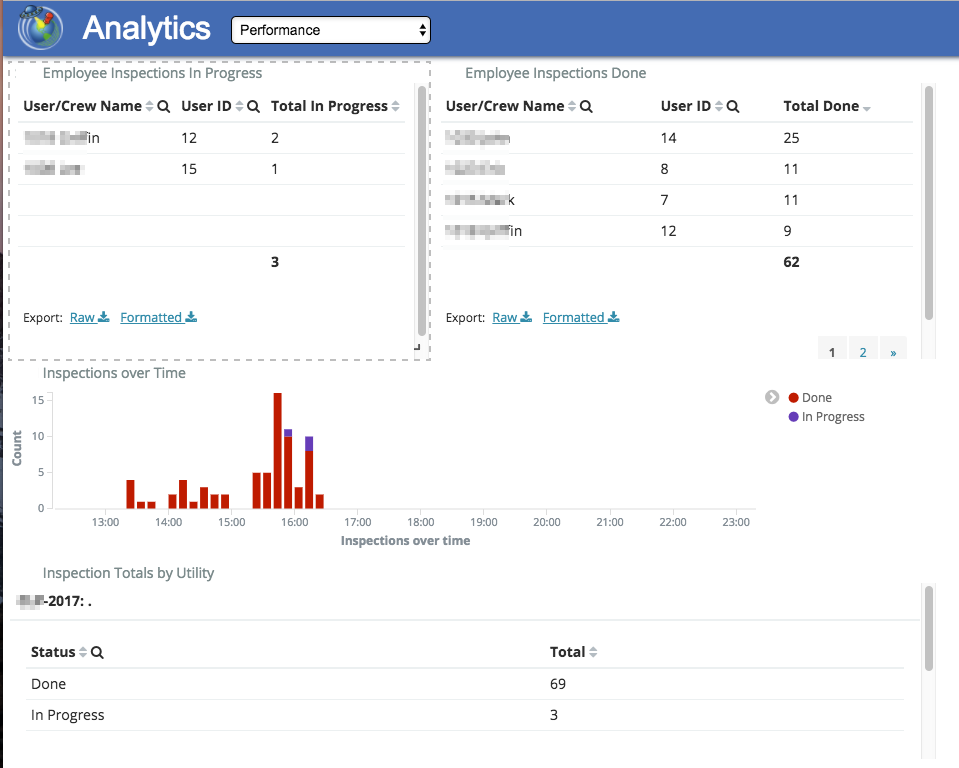Click the Inspections Done panel scrollbar
This screenshot has height=768, width=959.
tap(929, 203)
